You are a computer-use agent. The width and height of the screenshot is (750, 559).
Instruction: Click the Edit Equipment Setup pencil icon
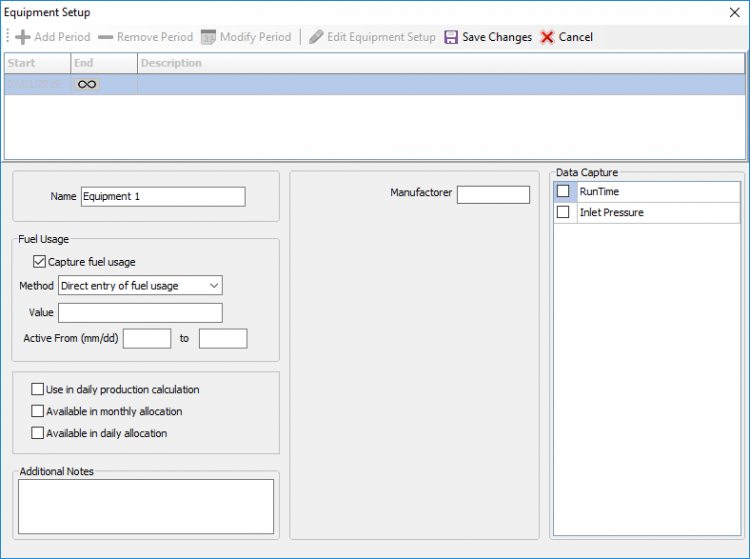[x=316, y=37]
